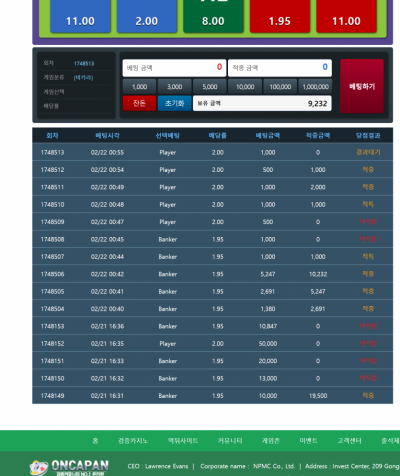Click the 베팅금액 column header
The height and width of the screenshot is (476, 400).
268,136
